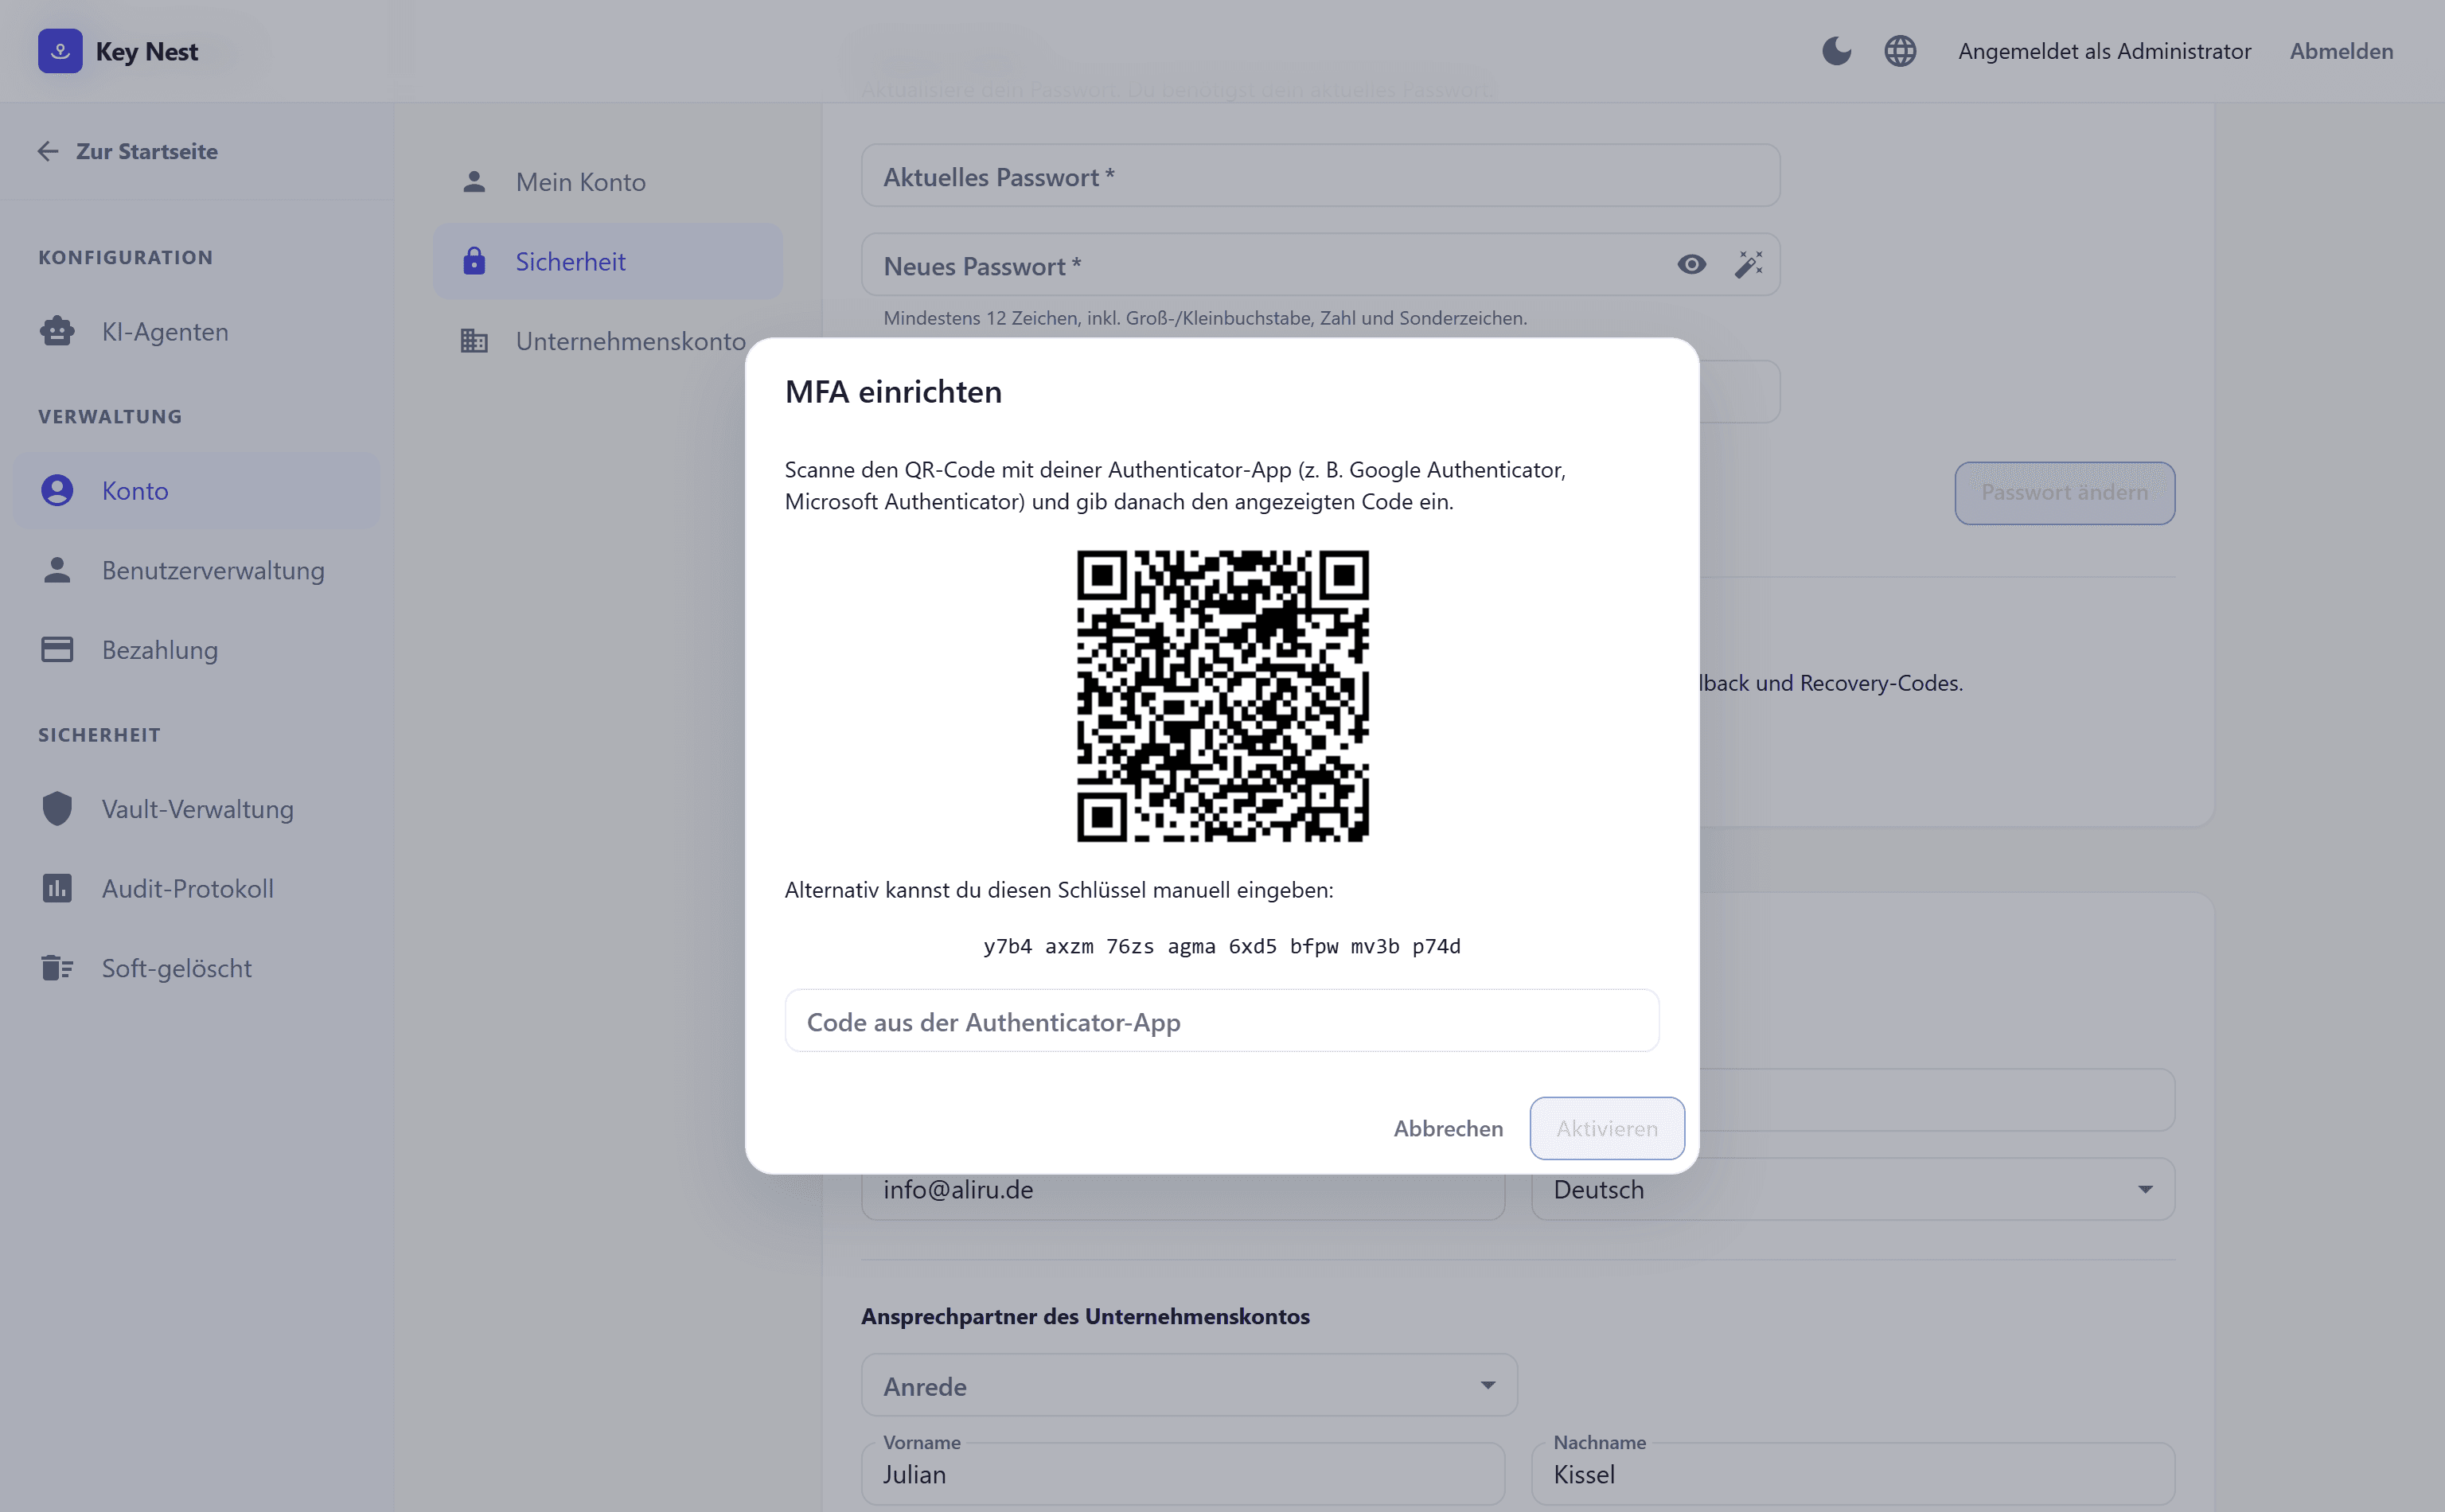Open the Deutsch language dropdown
This screenshot has height=1512, width=2445.
(1853, 1189)
